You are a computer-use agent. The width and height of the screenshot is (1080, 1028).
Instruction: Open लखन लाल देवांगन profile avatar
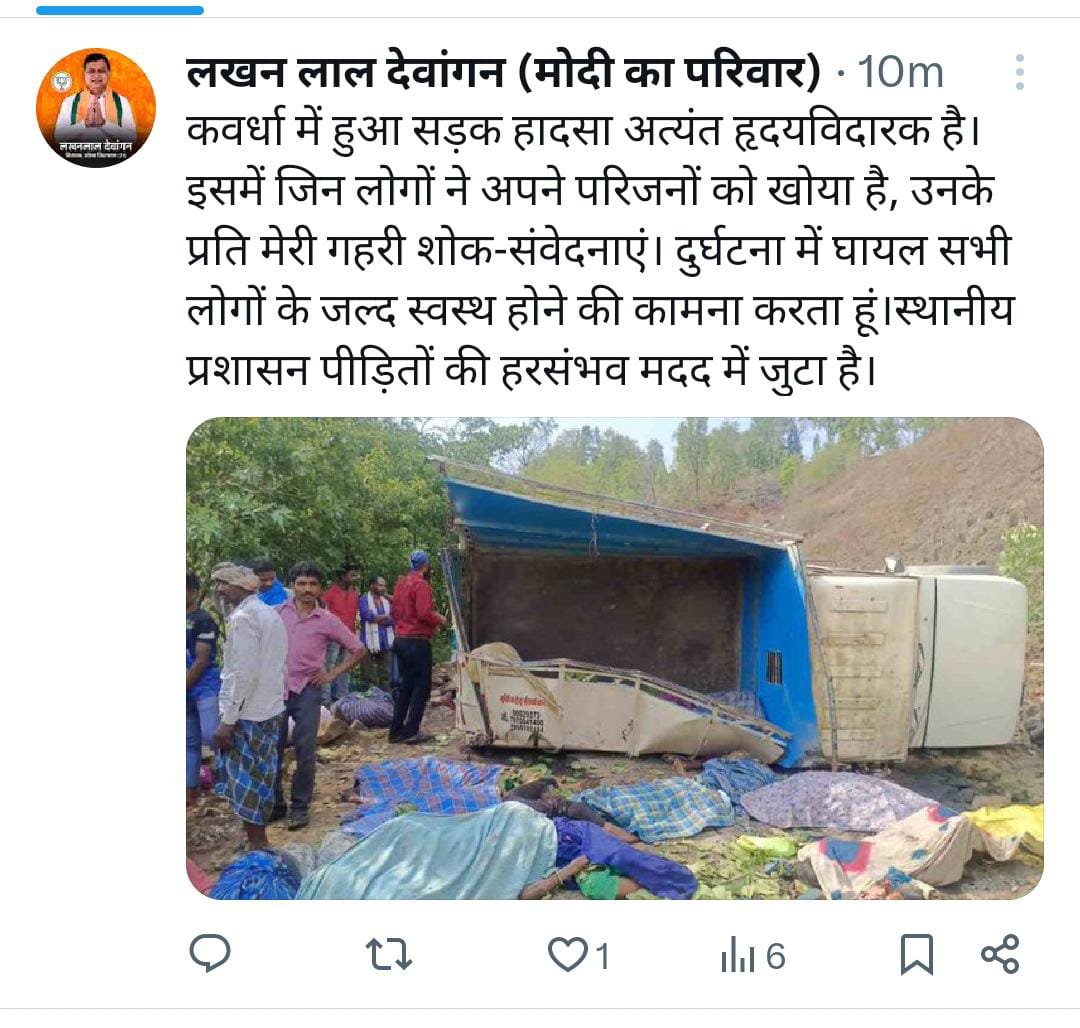(x=96, y=107)
